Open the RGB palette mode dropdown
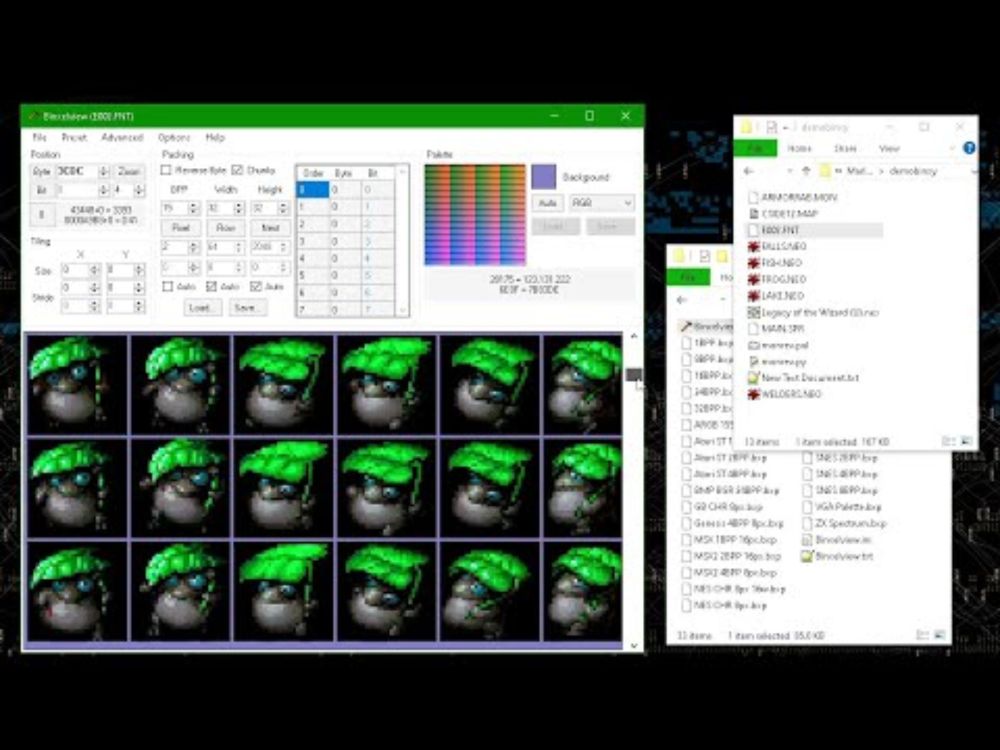This screenshot has width=1000, height=750. [602, 203]
